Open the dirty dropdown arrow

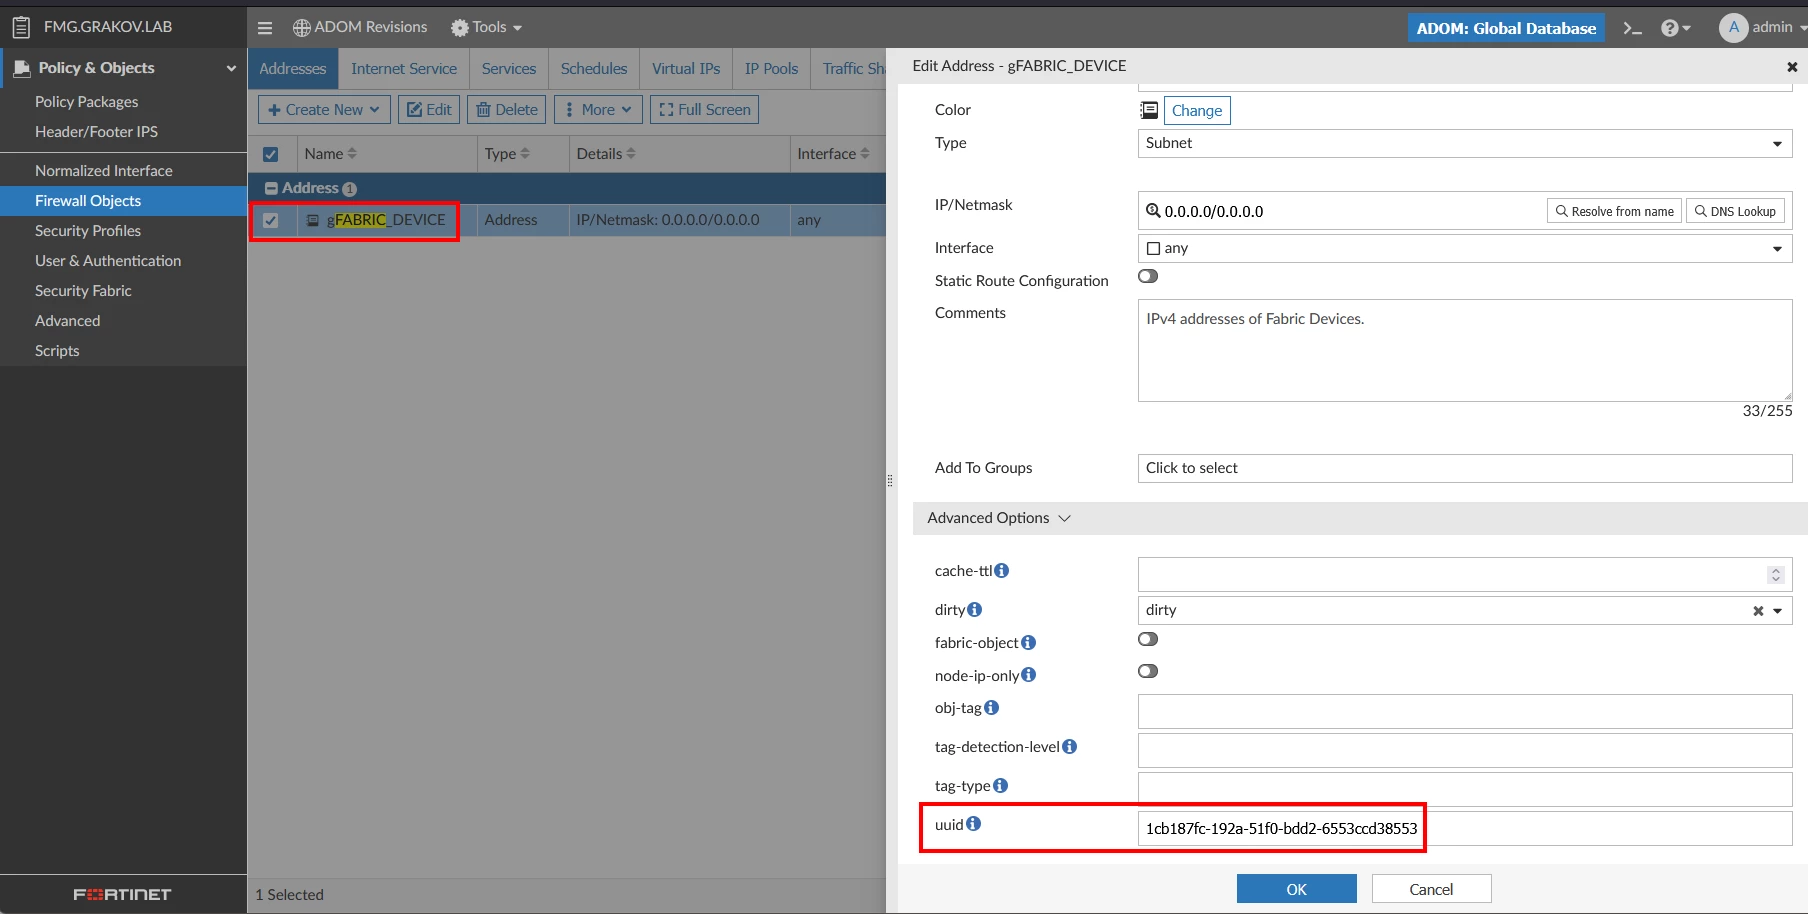point(1777,611)
